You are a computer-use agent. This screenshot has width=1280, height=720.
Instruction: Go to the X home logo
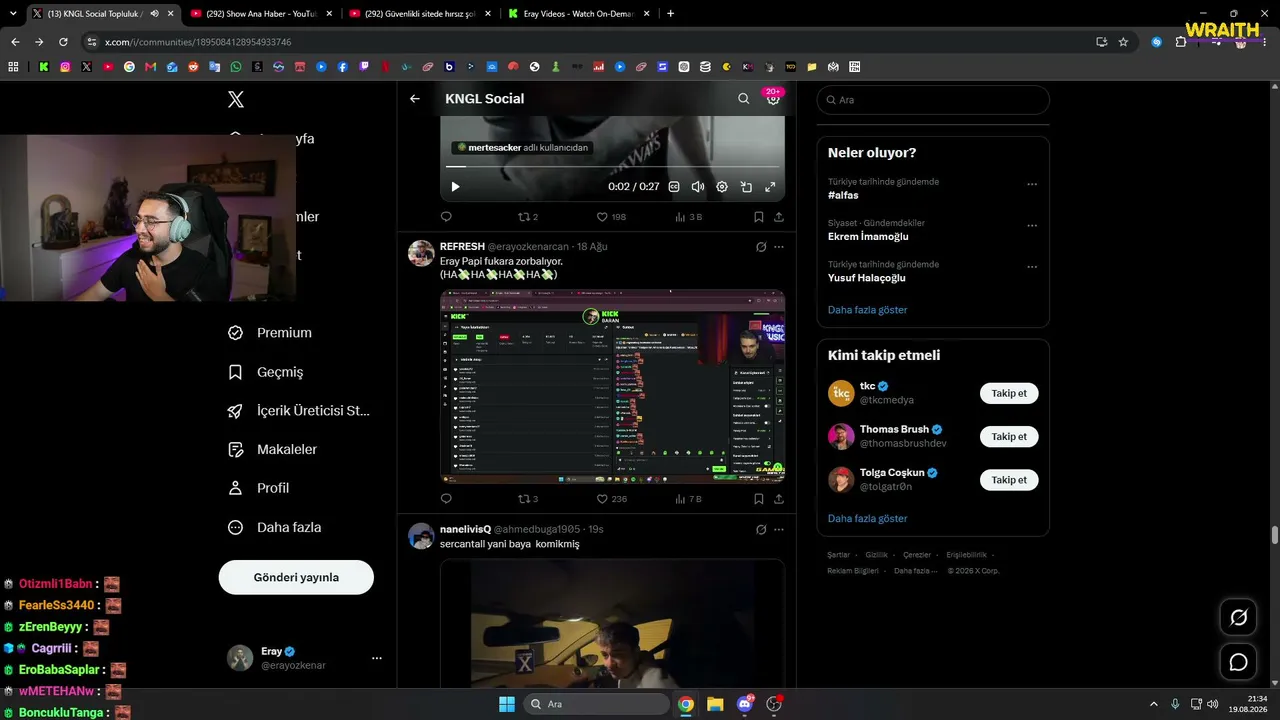[236, 99]
